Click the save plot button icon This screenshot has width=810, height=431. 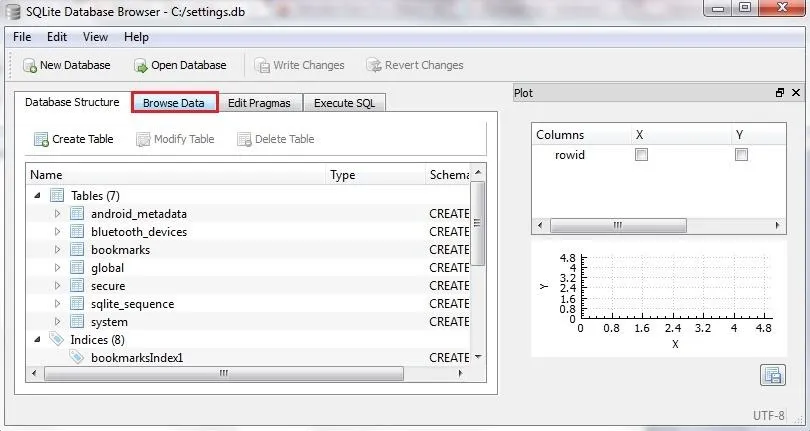coord(773,375)
